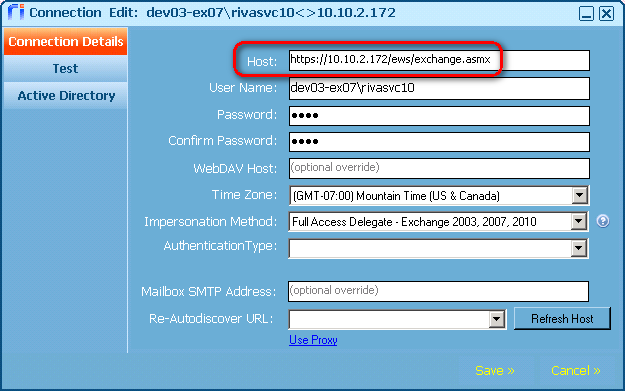This screenshot has width=625, height=391.
Task: Click the AuthenticationType label
Action: click(x=220, y=246)
